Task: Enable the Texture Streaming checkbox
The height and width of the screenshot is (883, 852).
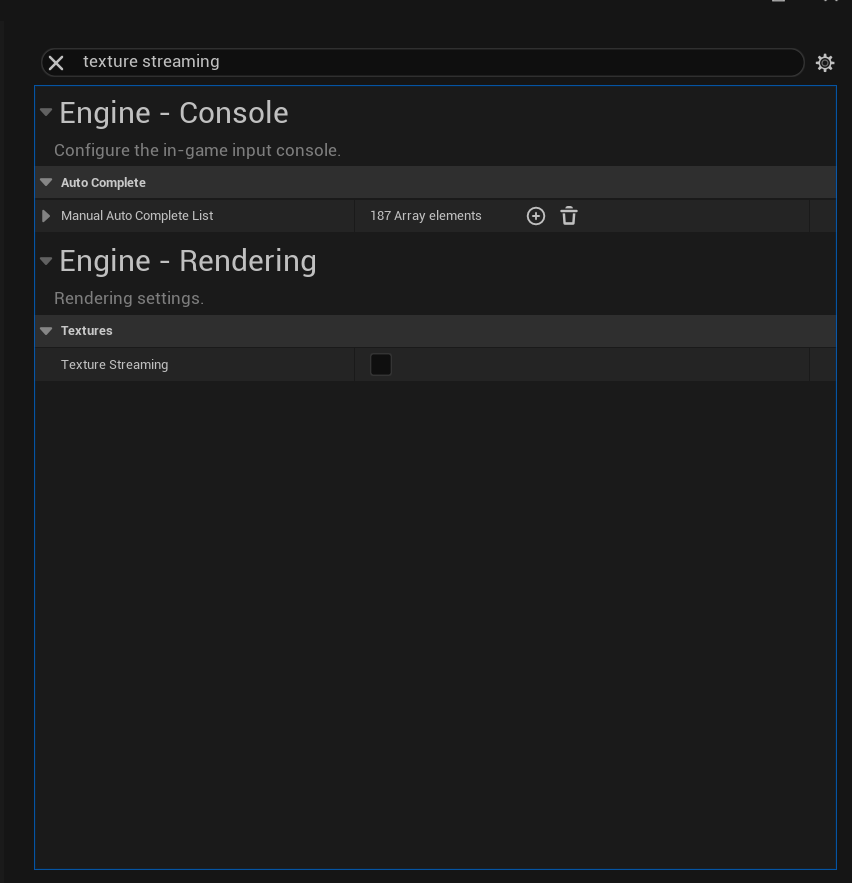Action: coord(381,365)
